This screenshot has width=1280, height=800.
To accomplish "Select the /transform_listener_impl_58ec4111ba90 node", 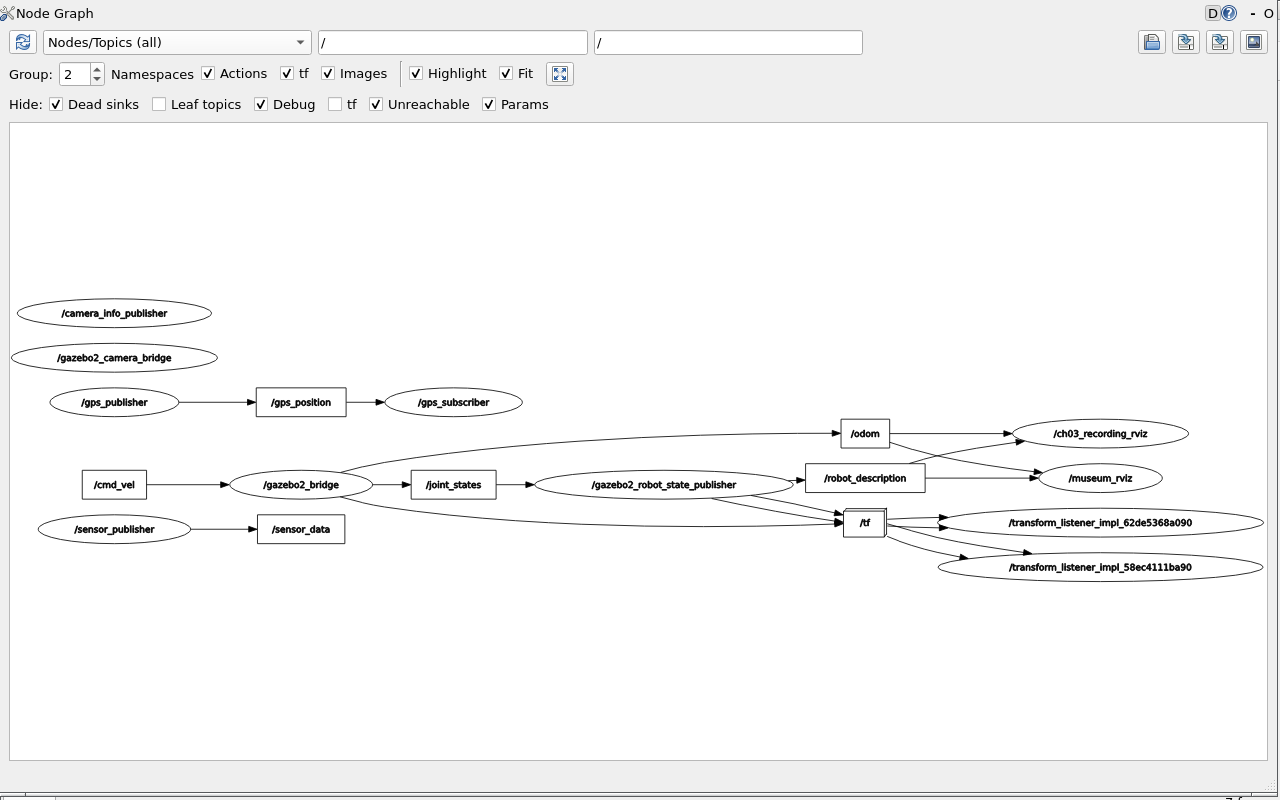I will [1100, 567].
